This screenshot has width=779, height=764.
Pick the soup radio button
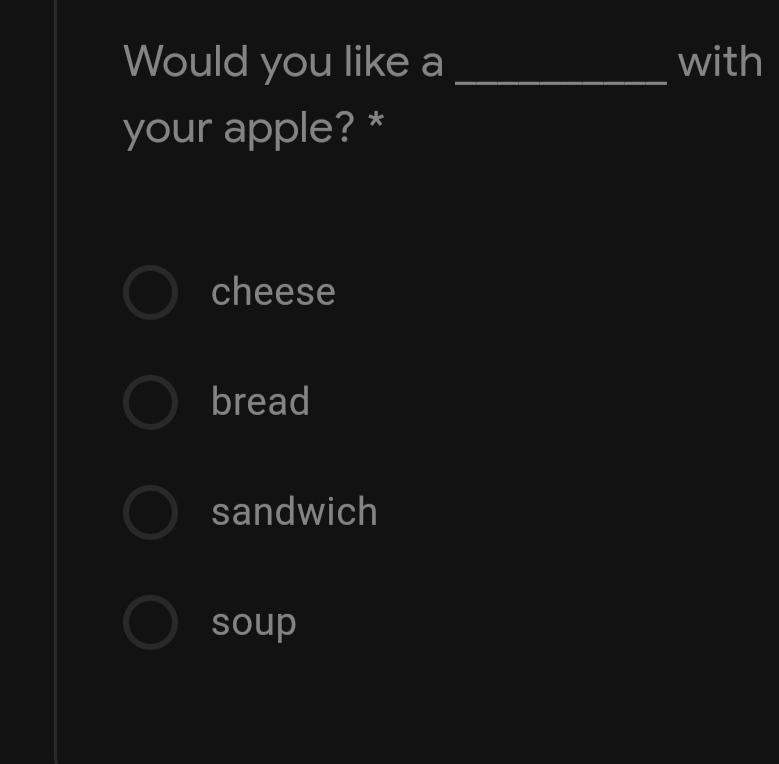click(150, 622)
